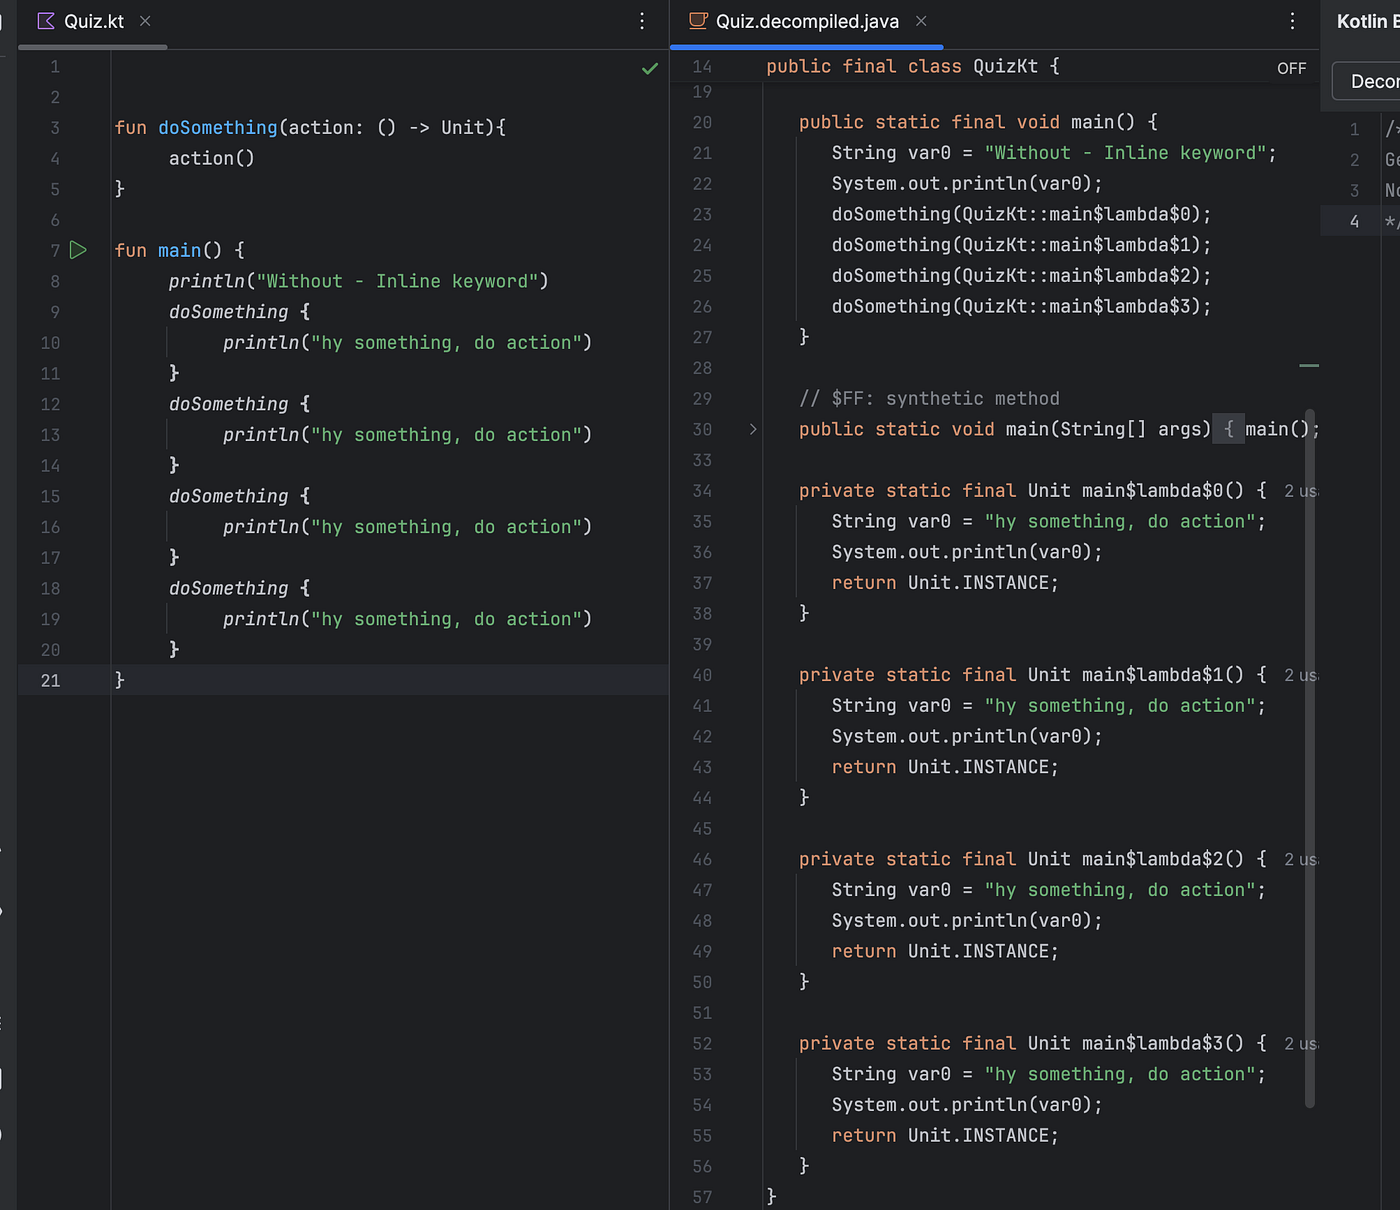Click line number 4 in Kotlin Bytecode panel
This screenshot has width=1400, height=1210.
(1354, 221)
